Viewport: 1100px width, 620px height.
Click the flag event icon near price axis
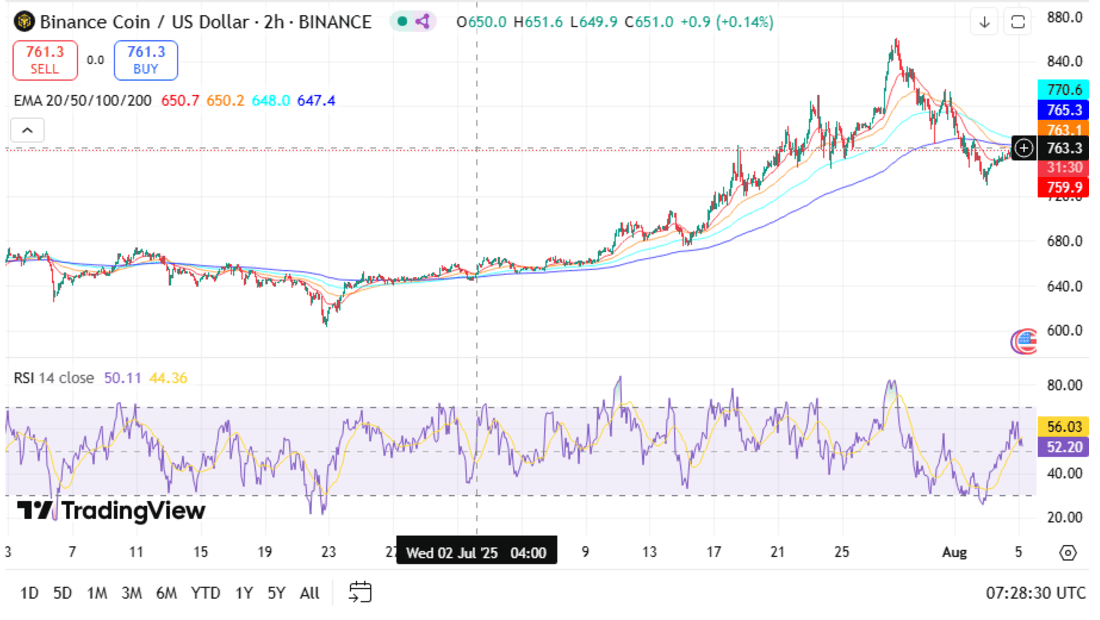[1024, 342]
